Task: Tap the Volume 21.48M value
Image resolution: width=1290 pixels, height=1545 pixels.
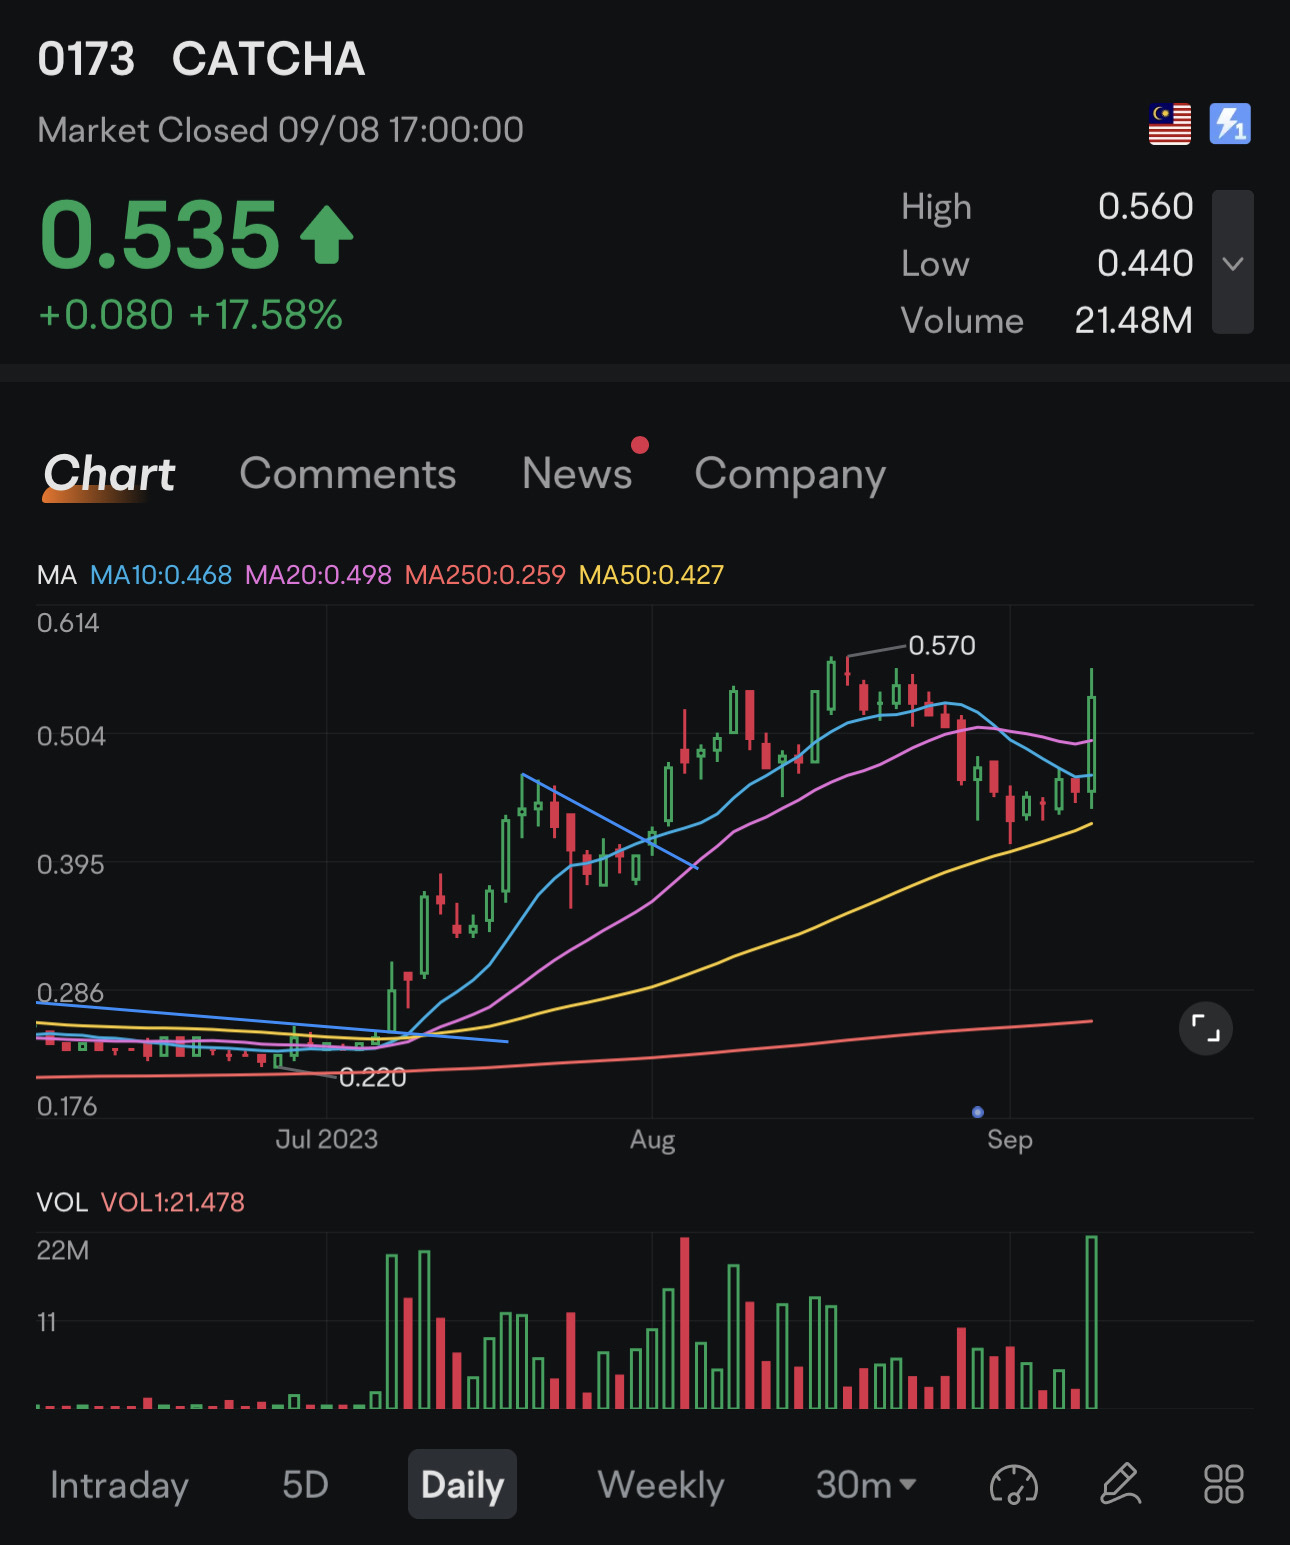Action: [1133, 320]
